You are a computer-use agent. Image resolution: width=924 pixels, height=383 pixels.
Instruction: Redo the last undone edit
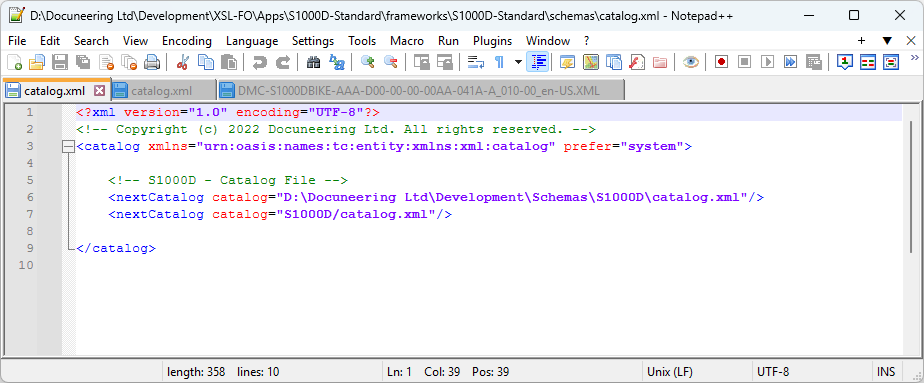point(283,62)
